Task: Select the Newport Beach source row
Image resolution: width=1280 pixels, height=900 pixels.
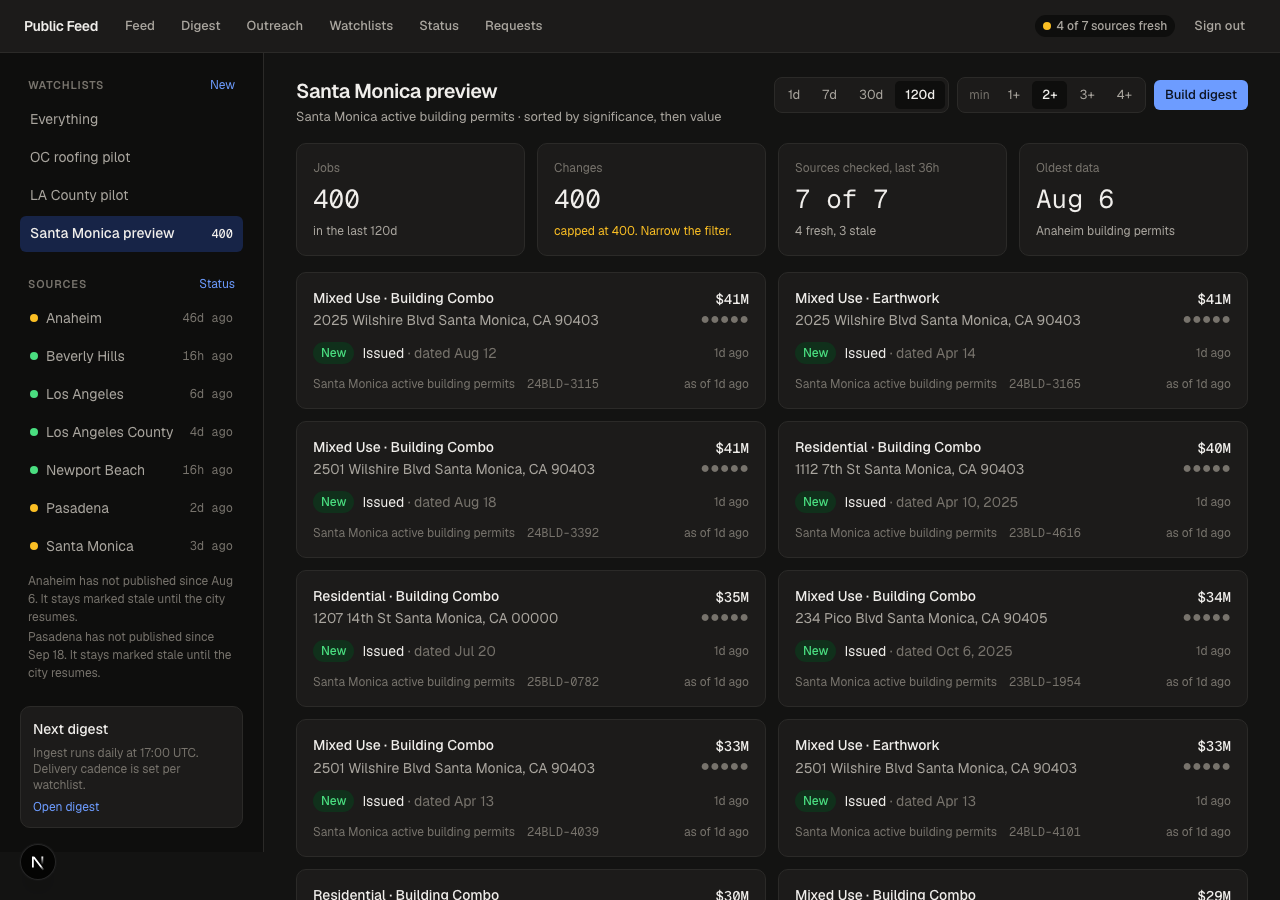Action: 131,470
